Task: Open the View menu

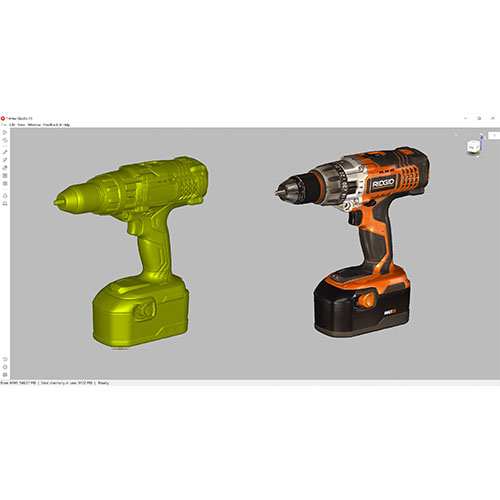Action: point(21,125)
